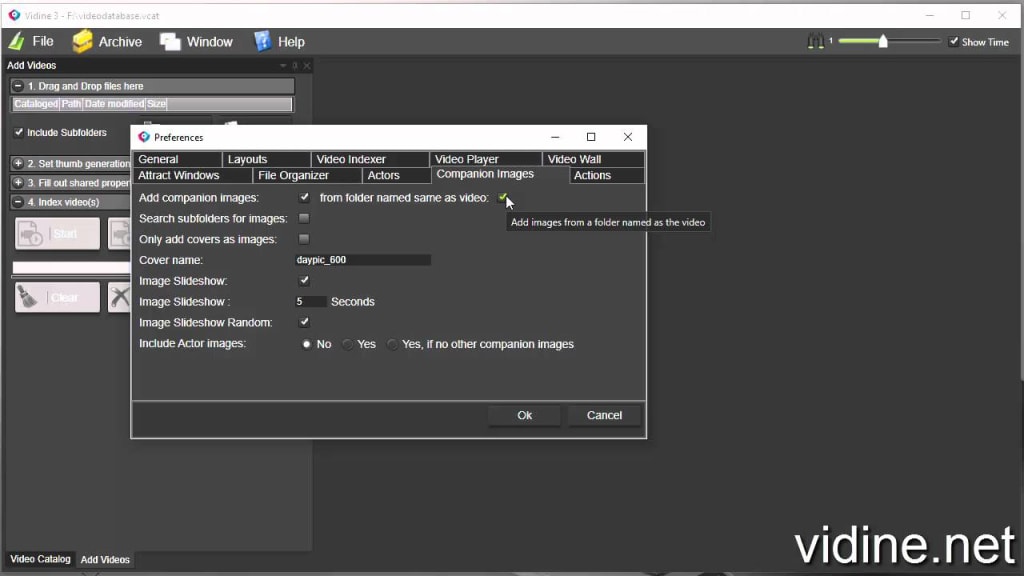Click Ok in Preferences dialog

pyautogui.click(x=524, y=415)
